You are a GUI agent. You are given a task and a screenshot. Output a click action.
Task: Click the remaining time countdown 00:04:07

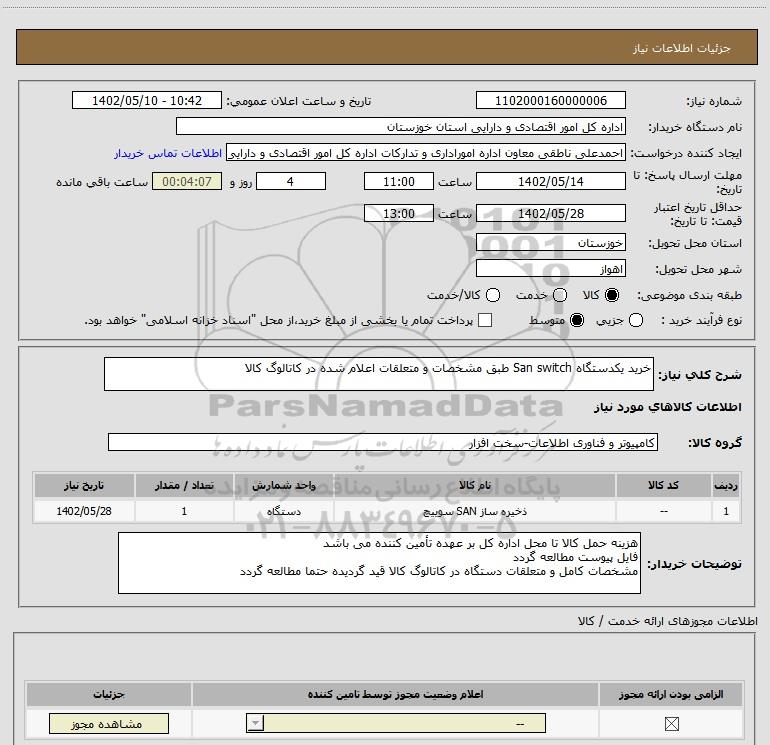pyautogui.click(x=187, y=181)
